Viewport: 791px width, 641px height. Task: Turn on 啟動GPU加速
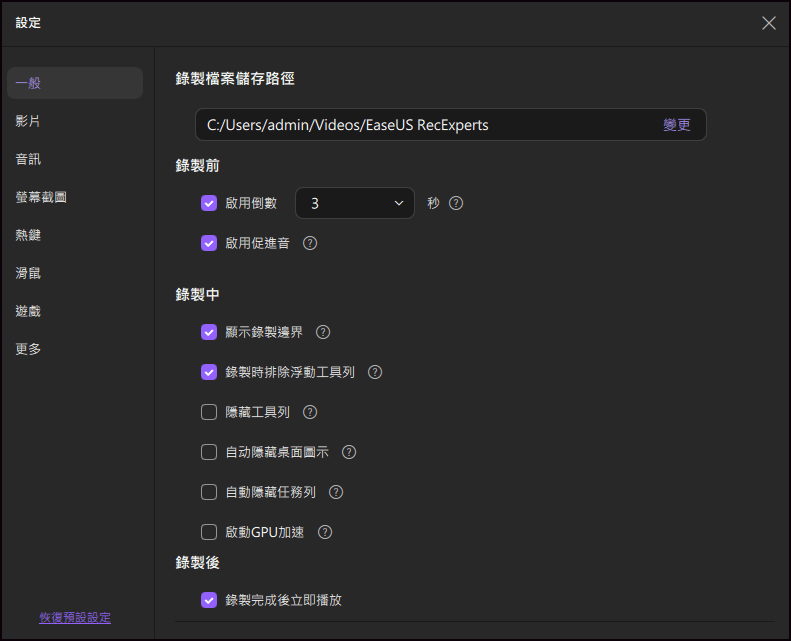click(209, 532)
